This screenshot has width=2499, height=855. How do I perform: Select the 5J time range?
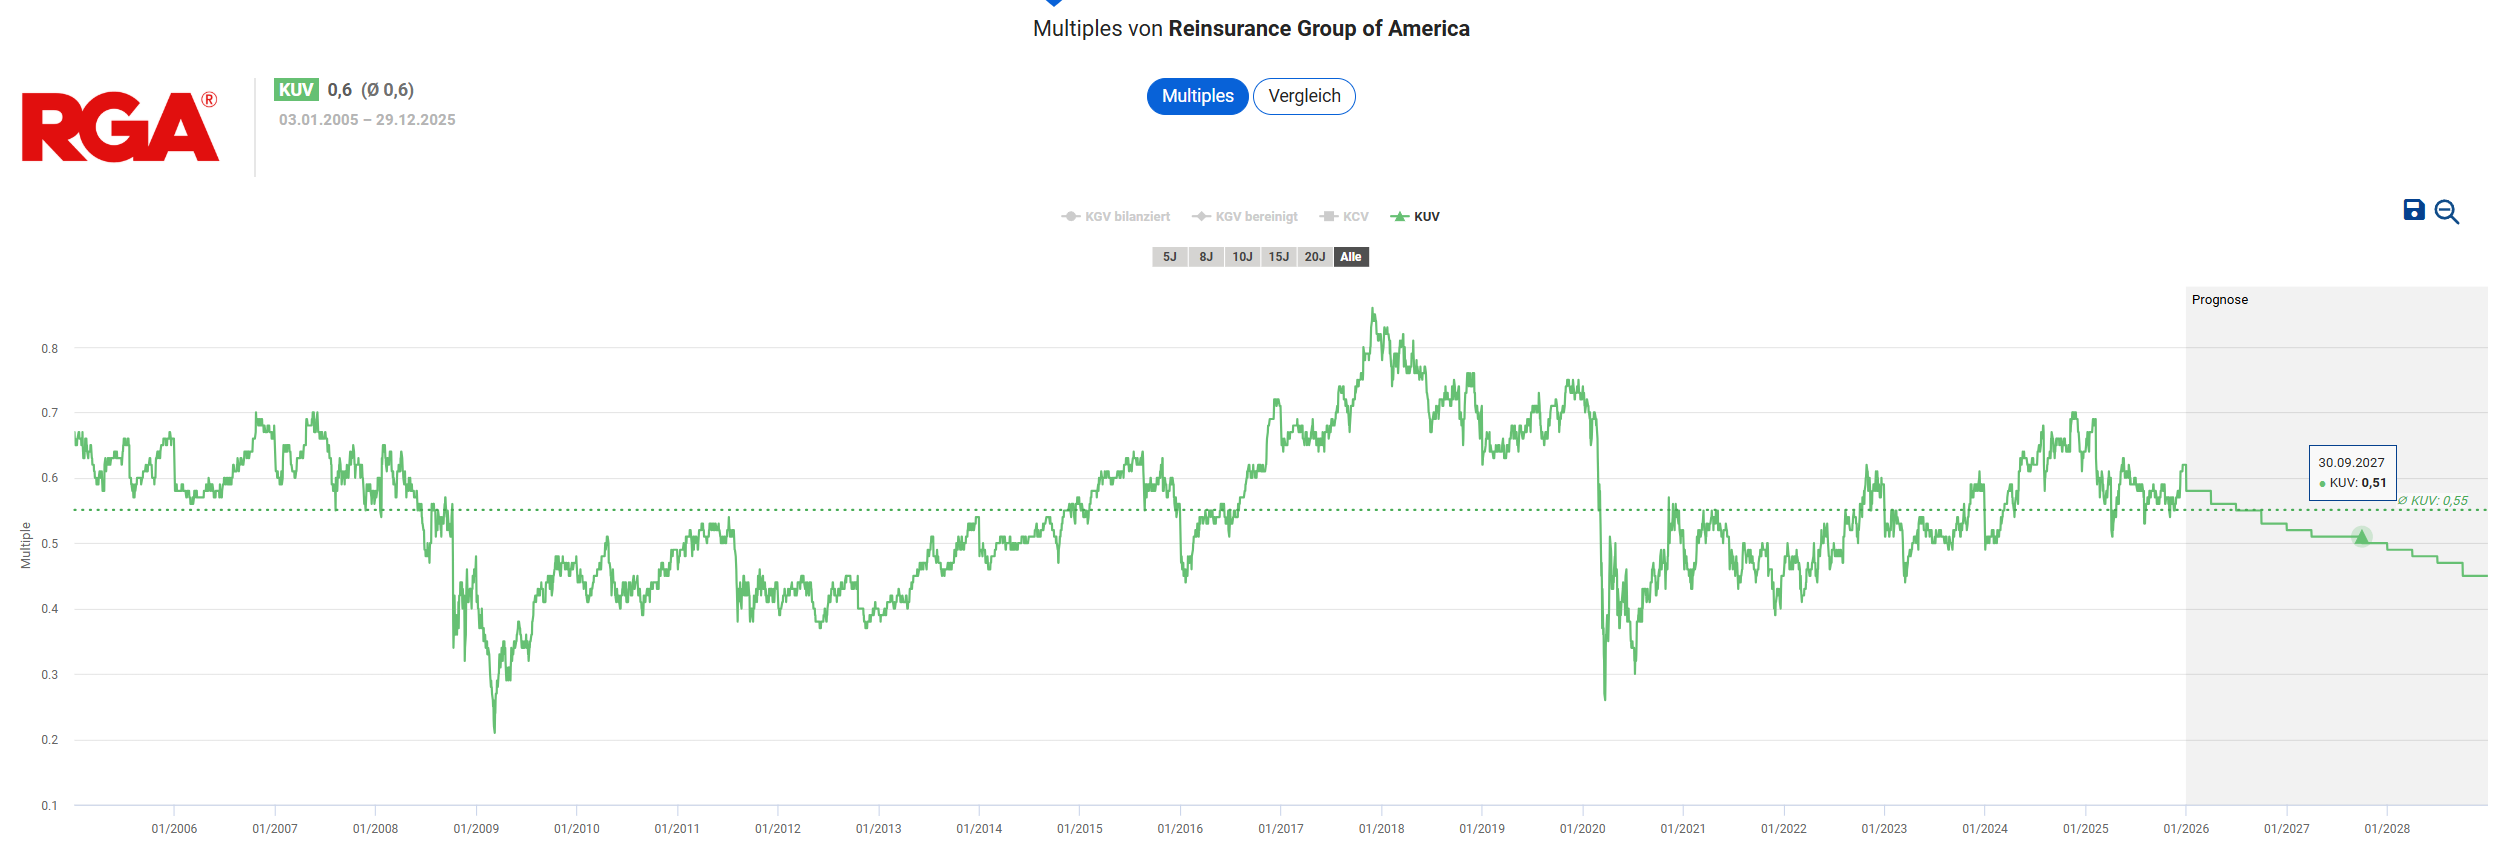tap(1169, 257)
